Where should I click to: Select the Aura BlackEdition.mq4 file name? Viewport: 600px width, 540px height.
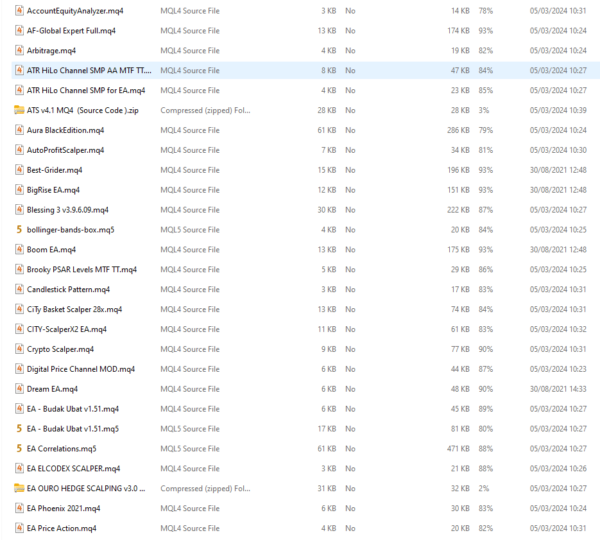coord(65,131)
